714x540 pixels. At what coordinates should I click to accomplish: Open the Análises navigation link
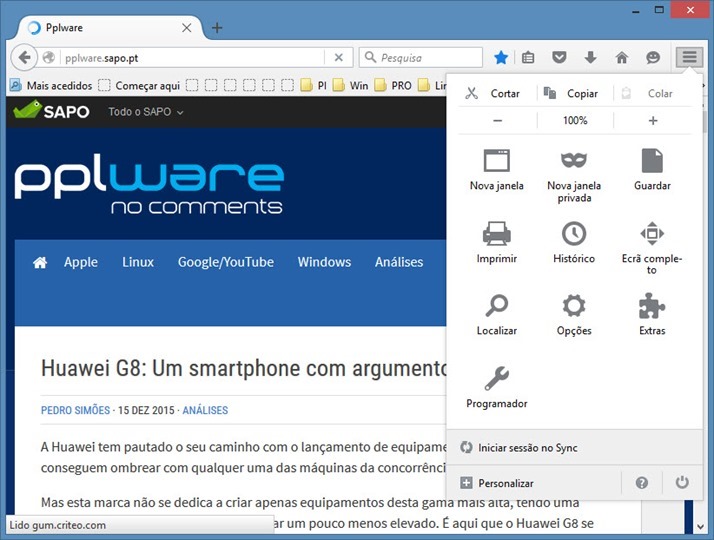(399, 262)
